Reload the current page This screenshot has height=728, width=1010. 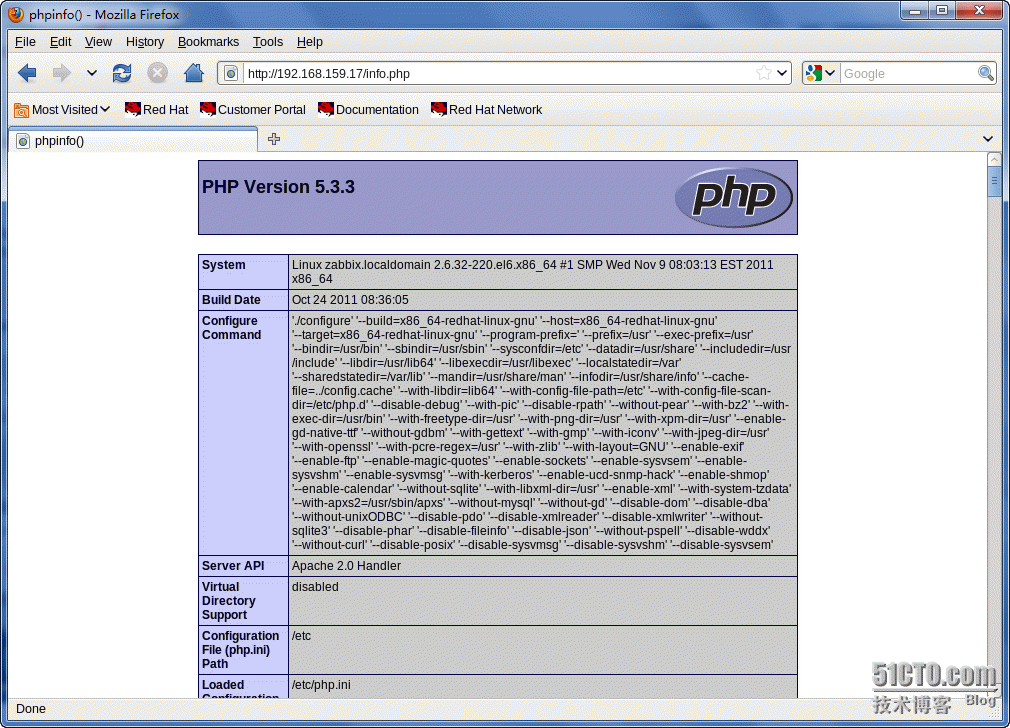pos(122,73)
